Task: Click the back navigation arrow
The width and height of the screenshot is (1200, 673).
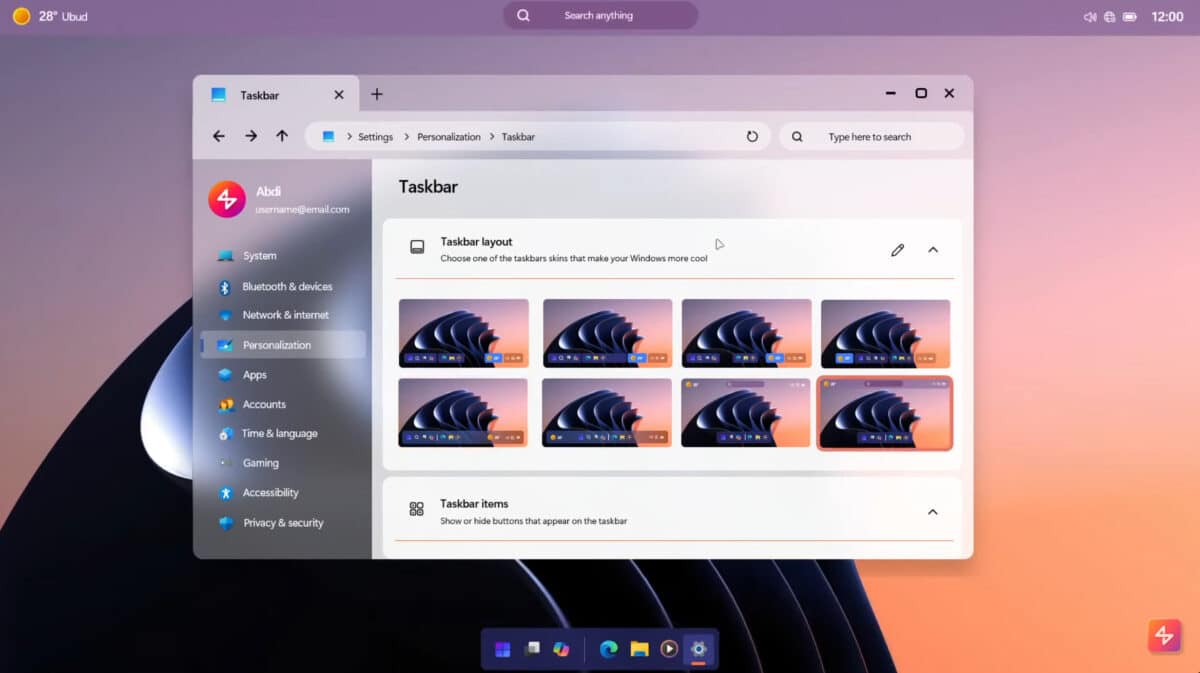Action: (x=218, y=136)
